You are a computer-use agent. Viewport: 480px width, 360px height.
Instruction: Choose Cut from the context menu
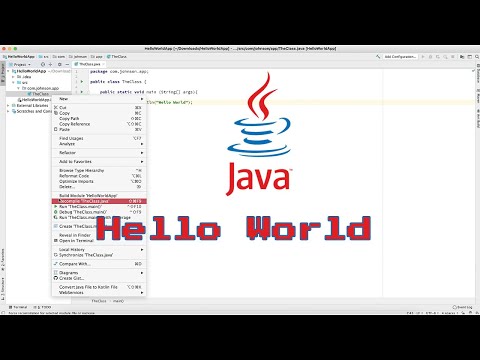click(99, 108)
